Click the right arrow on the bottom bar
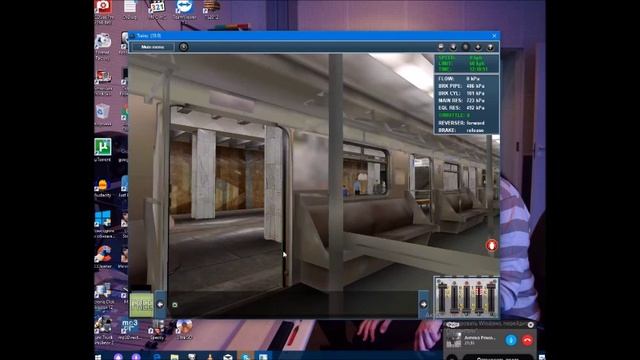The height and width of the screenshot is (360, 640). coord(424,304)
